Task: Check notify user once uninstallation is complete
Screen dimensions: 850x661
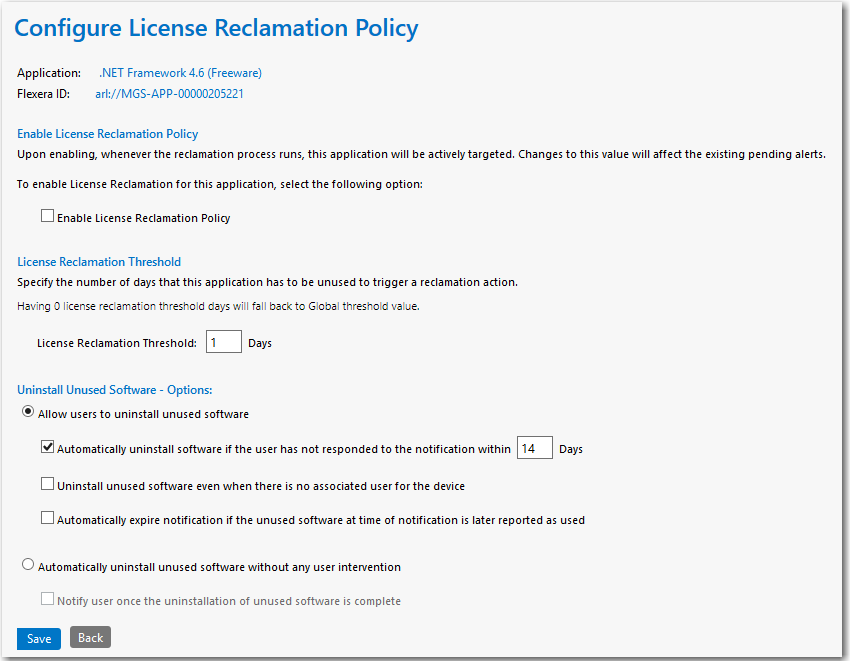Action: tap(47, 598)
